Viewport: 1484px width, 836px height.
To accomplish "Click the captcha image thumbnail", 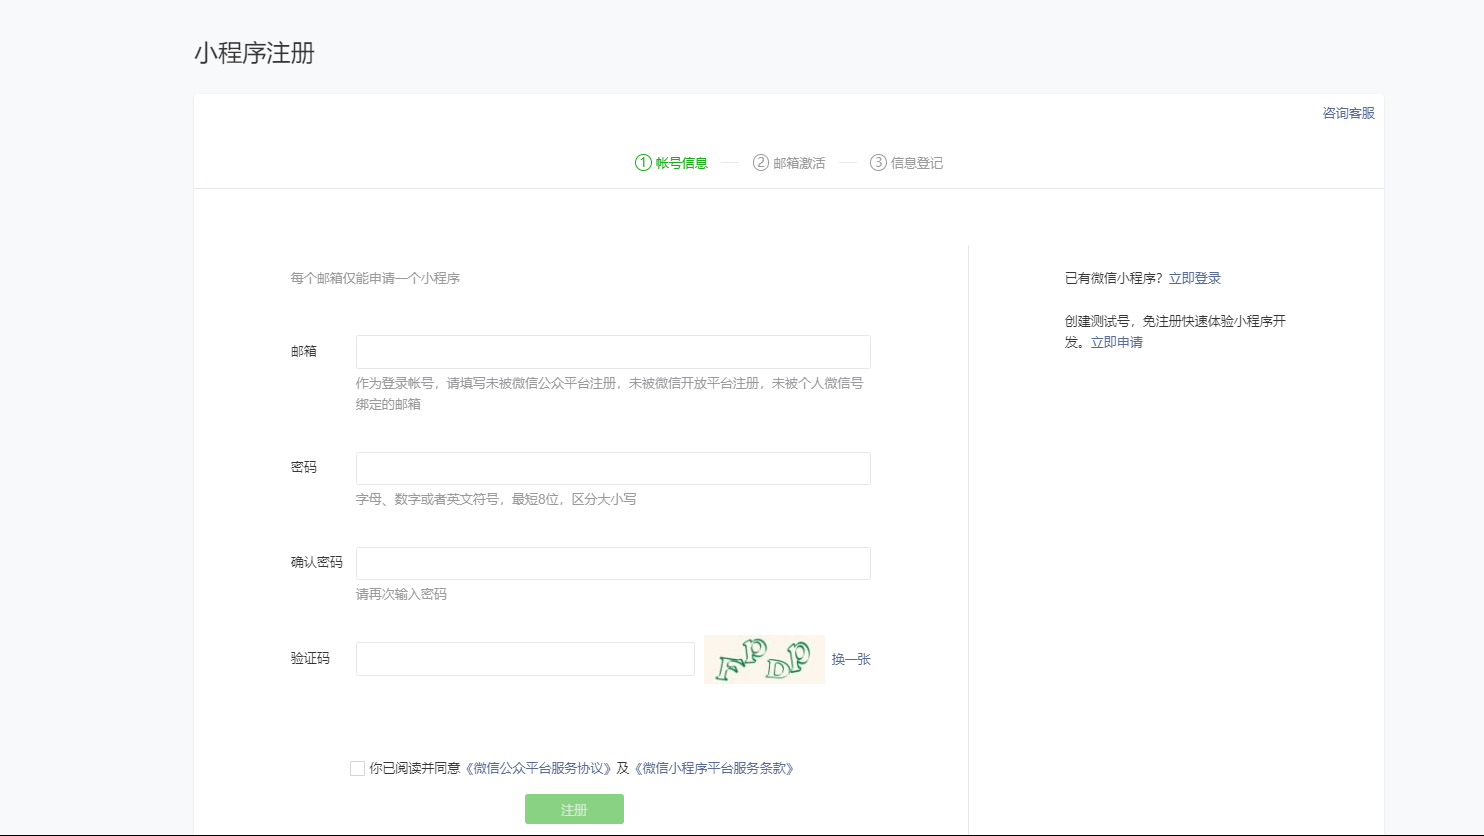I will (765, 659).
